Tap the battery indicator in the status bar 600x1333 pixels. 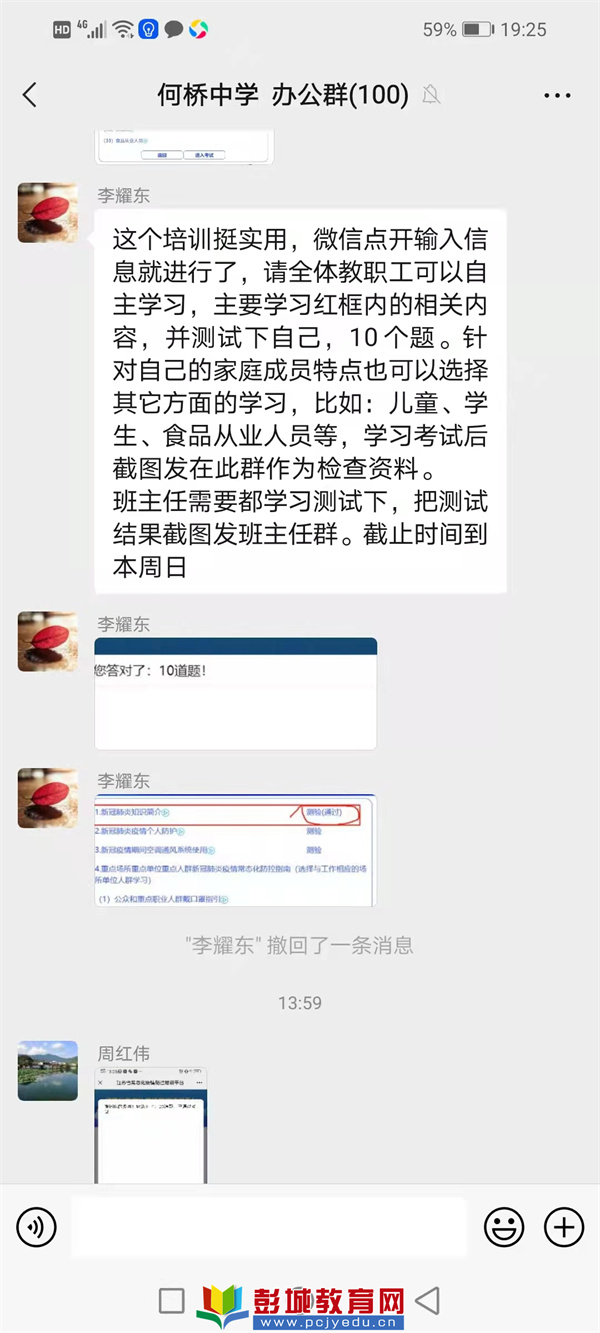[478, 30]
